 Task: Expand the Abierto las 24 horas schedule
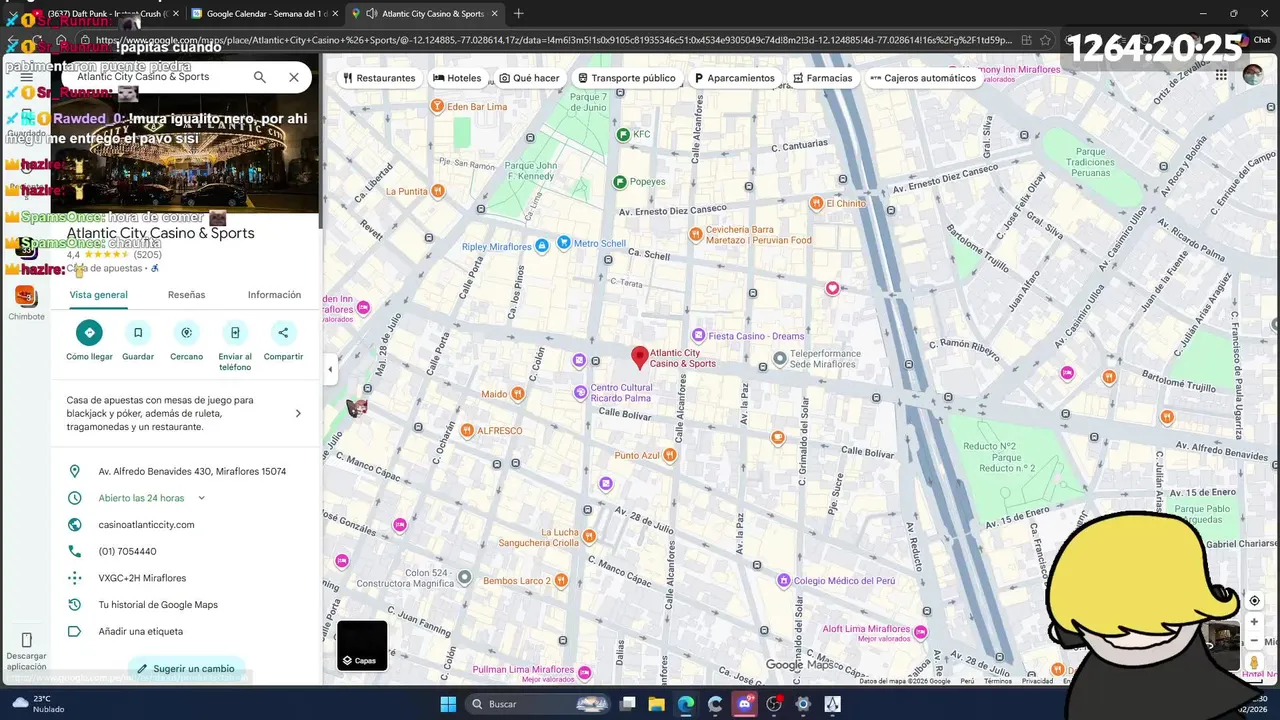201,498
